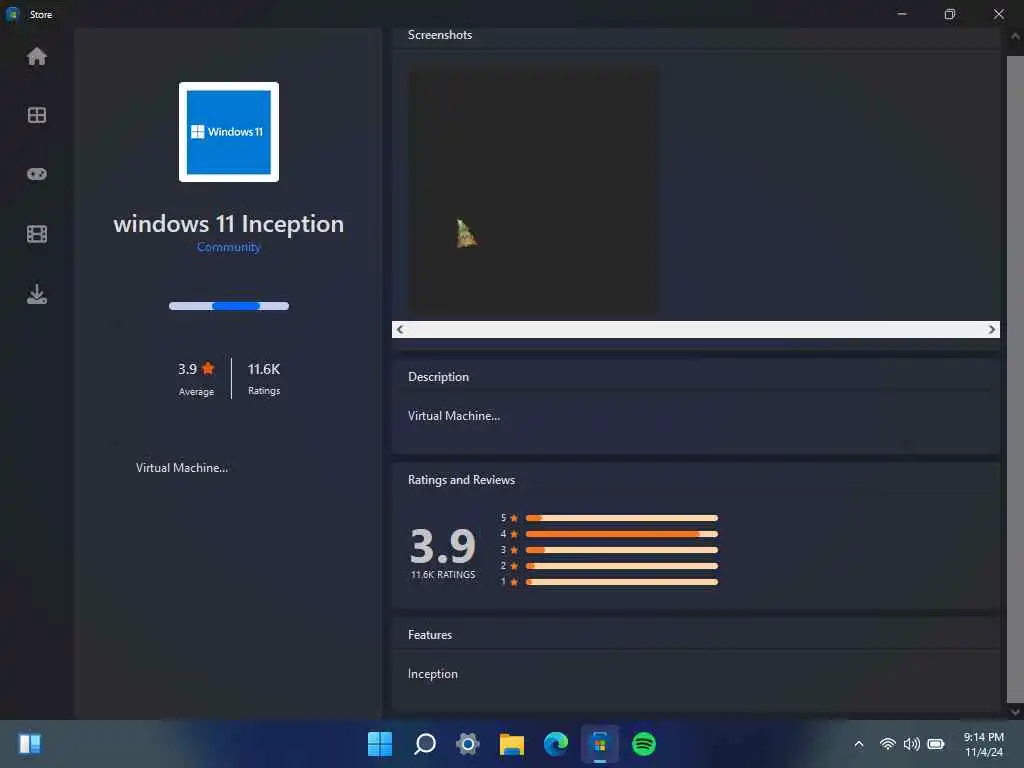Click the download progress bar
This screenshot has width=1024, height=768.
229,306
